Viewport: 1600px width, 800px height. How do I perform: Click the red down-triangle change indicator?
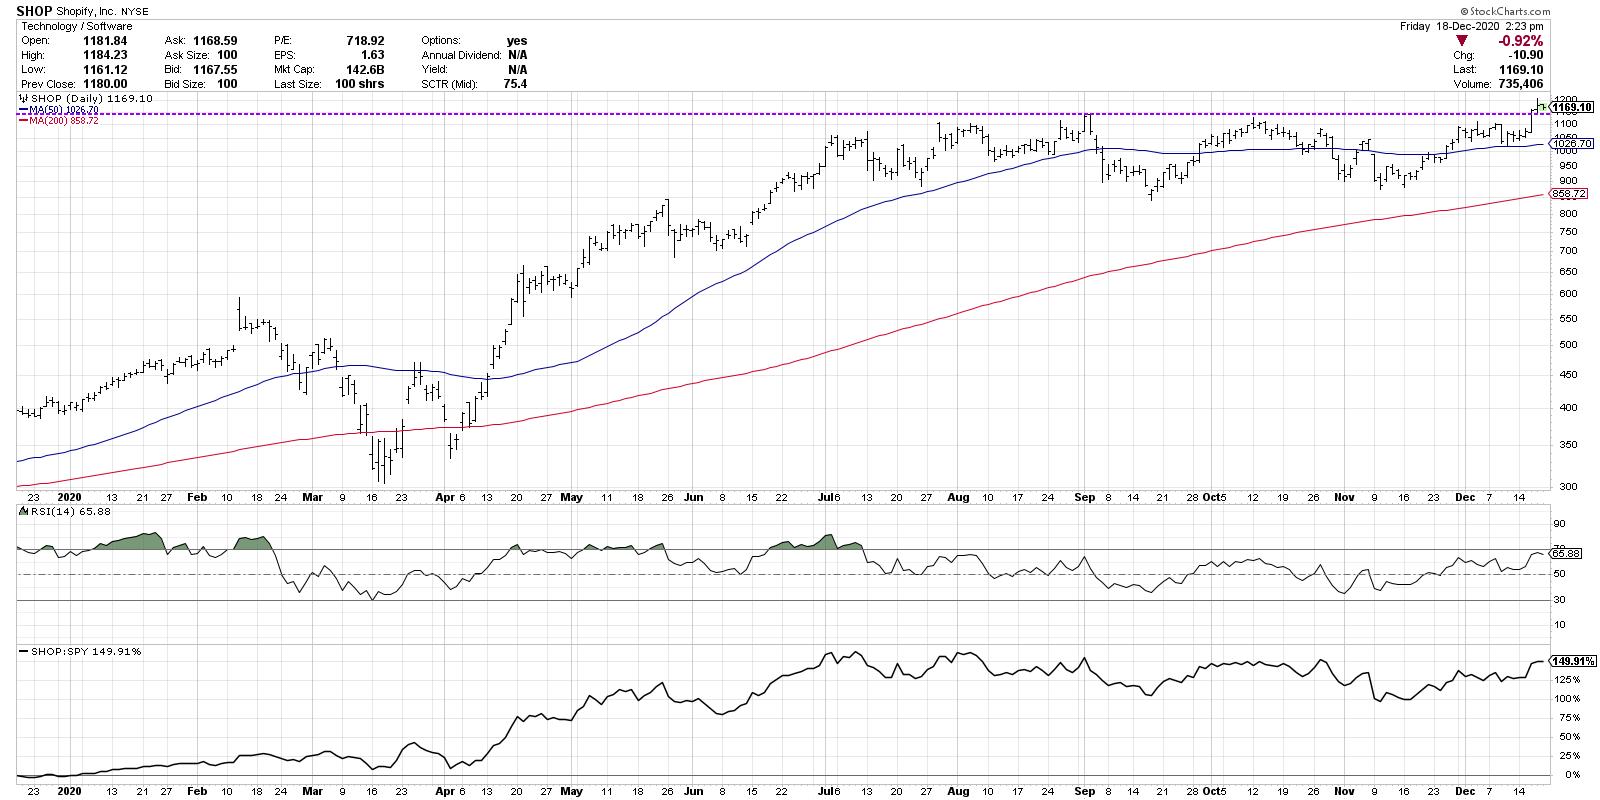(x=1464, y=41)
